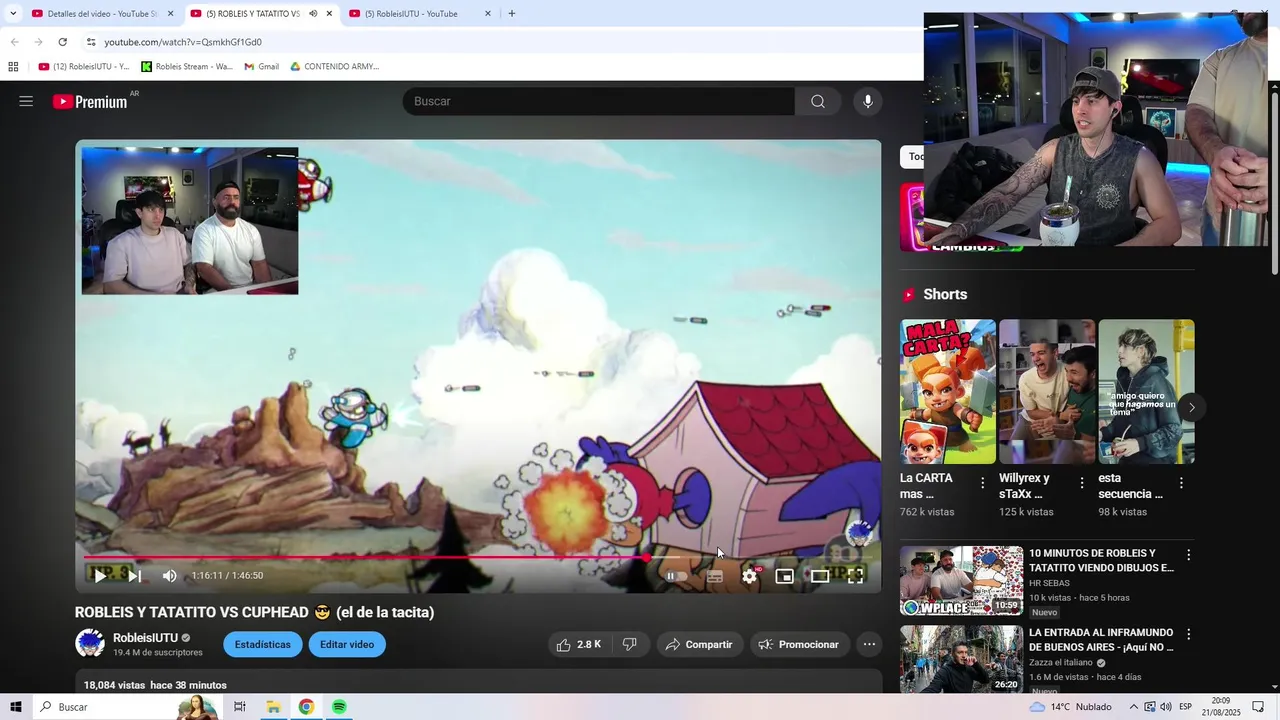Switch to theater mode view
The width and height of the screenshot is (1280, 720).
click(x=820, y=576)
